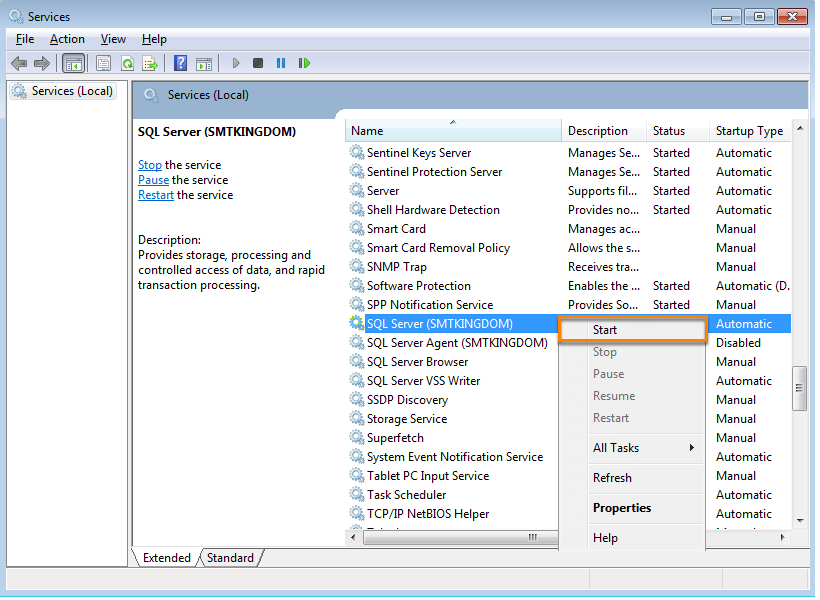Select Services (Local) in the console tree
Screen dimensions: 820x600
(63, 92)
